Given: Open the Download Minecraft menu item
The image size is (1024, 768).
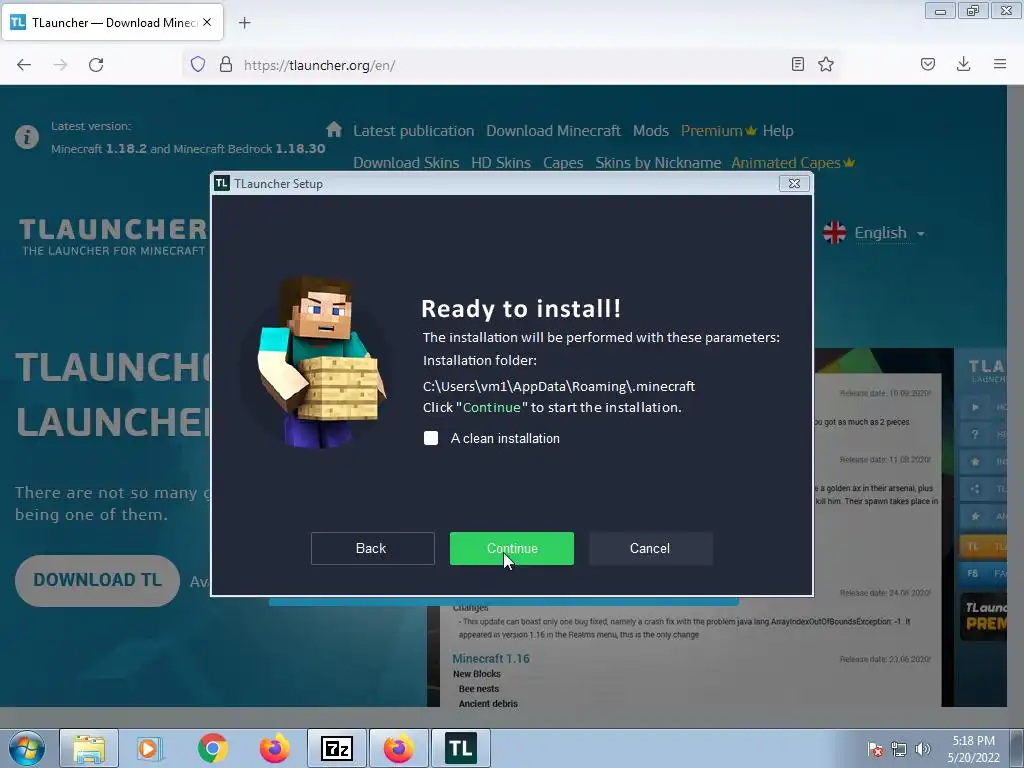Looking at the screenshot, I should 553,131.
